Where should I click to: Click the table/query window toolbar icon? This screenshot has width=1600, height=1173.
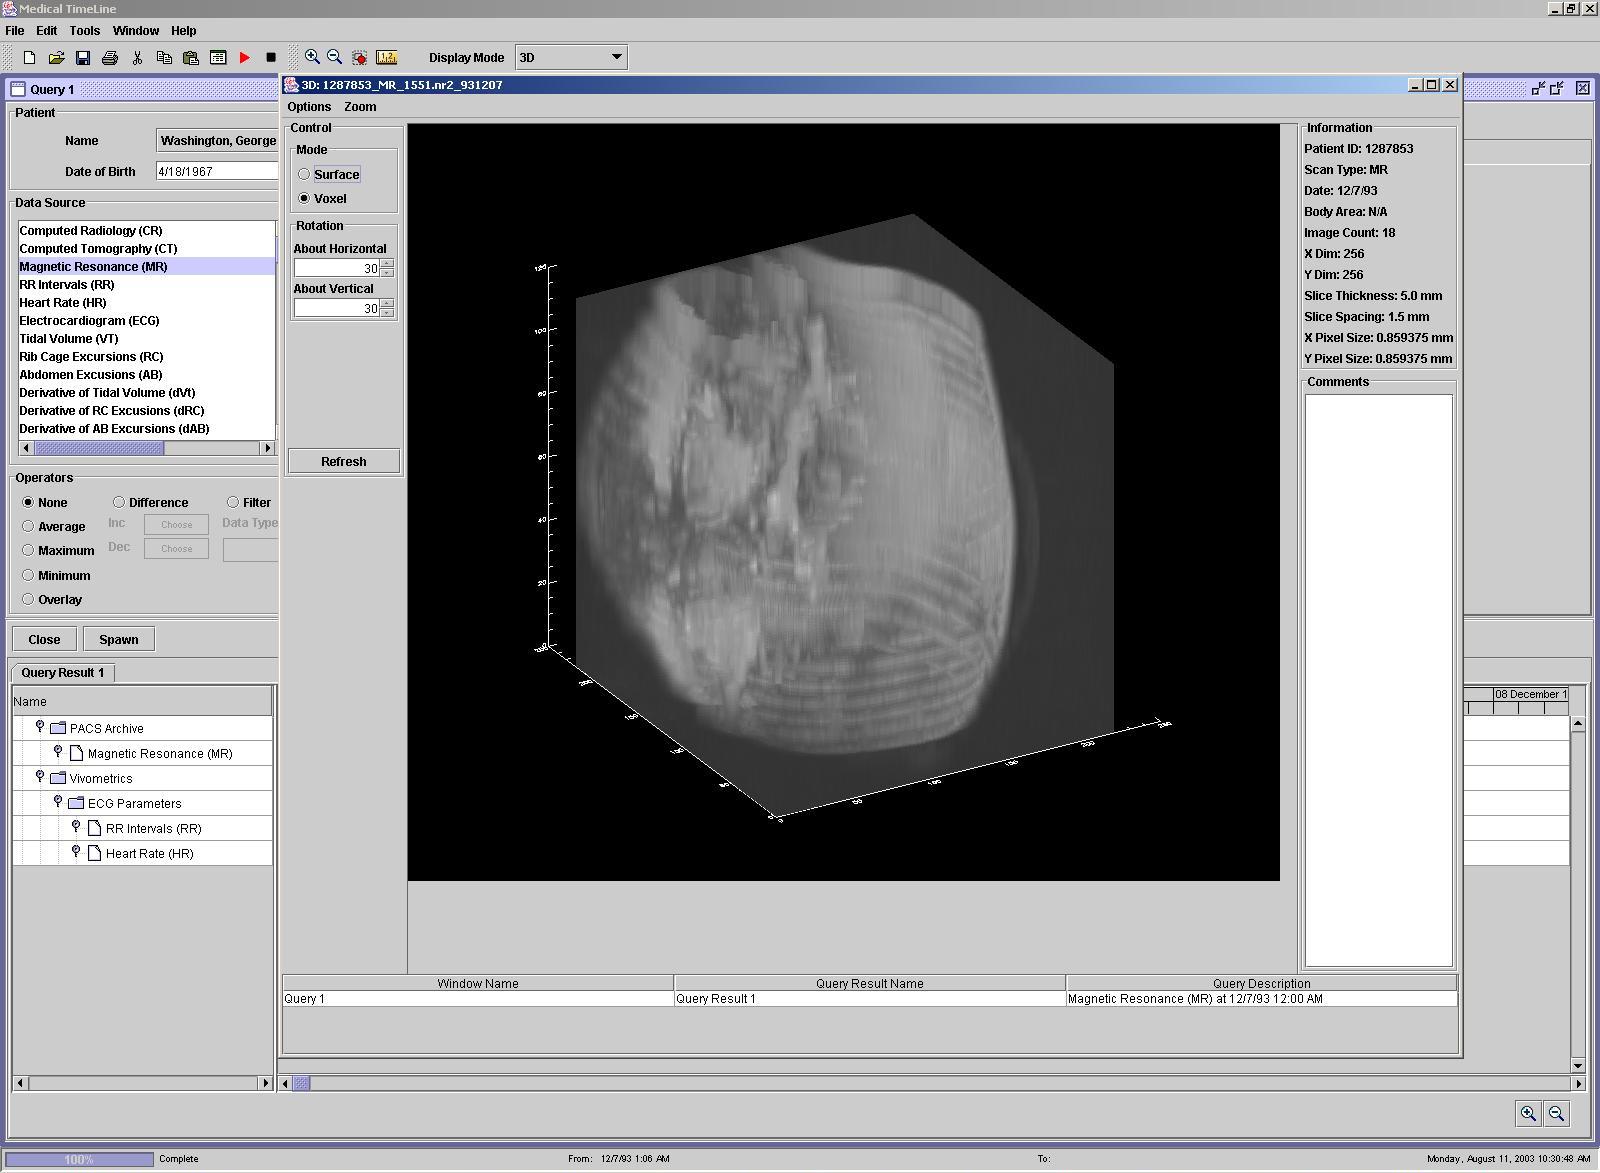coord(218,58)
